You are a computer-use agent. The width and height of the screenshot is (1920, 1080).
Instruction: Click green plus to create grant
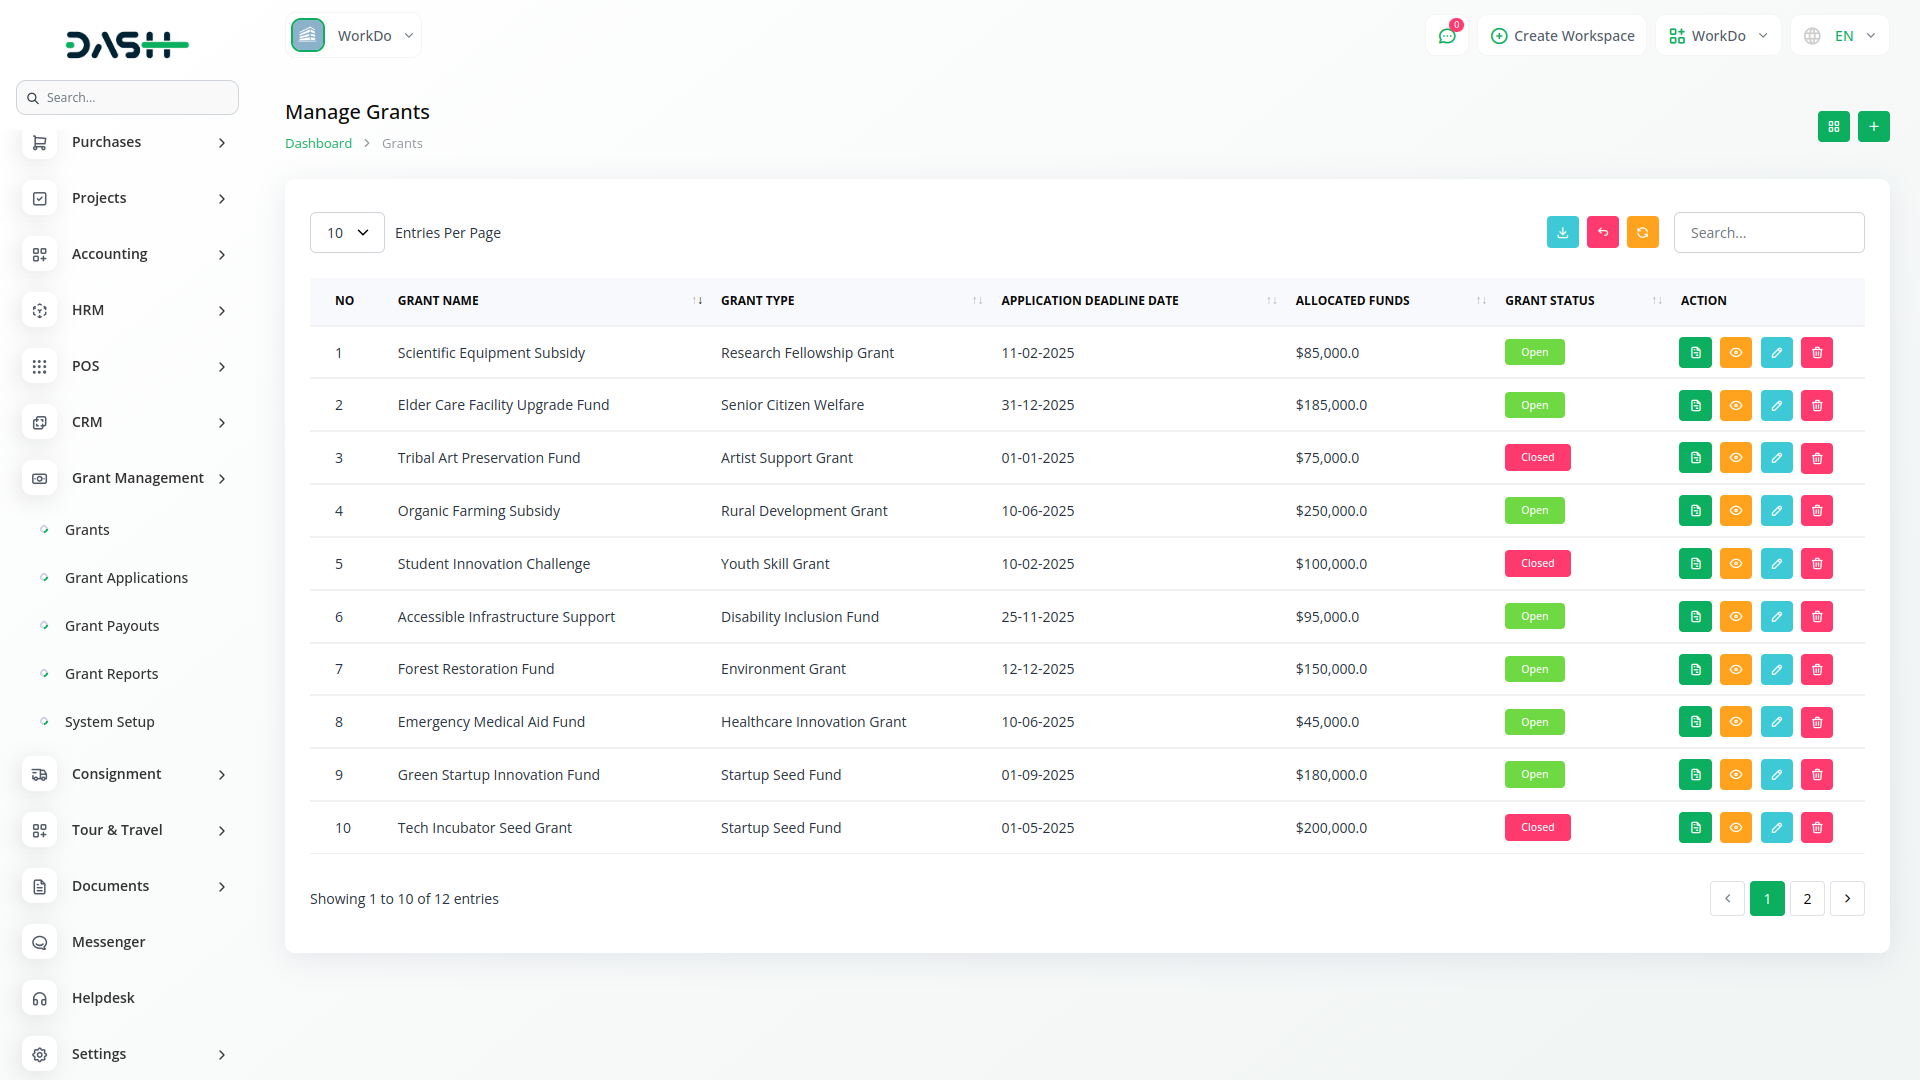tap(1873, 127)
